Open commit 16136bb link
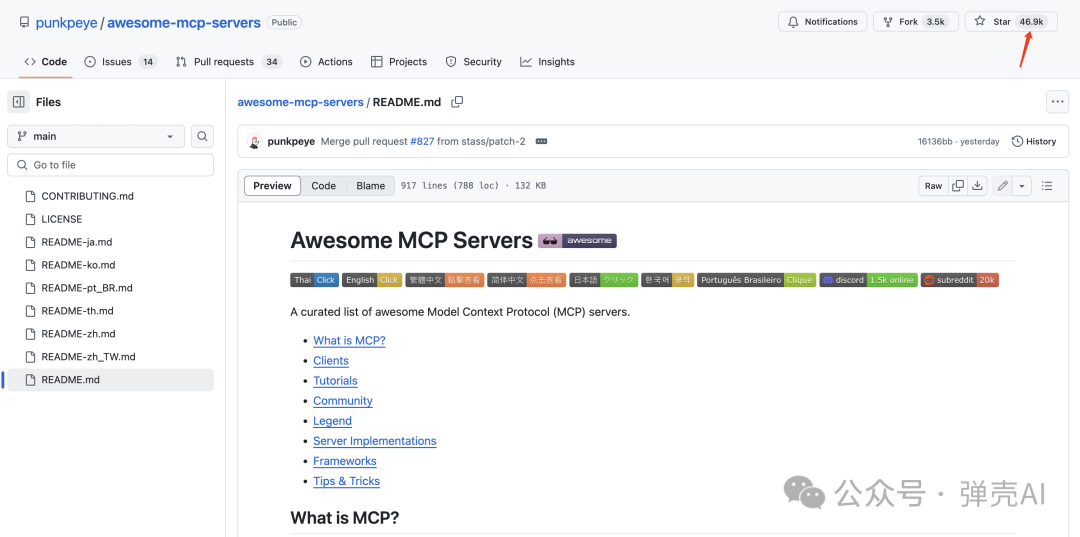1080x537 pixels. (x=935, y=142)
